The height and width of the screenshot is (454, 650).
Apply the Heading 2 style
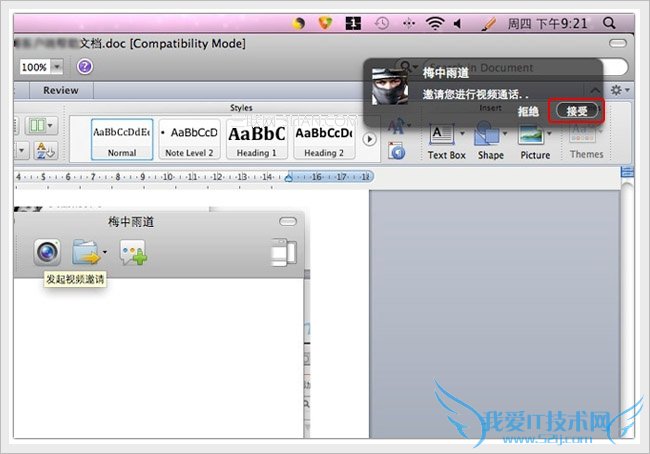pyautogui.click(x=324, y=139)
